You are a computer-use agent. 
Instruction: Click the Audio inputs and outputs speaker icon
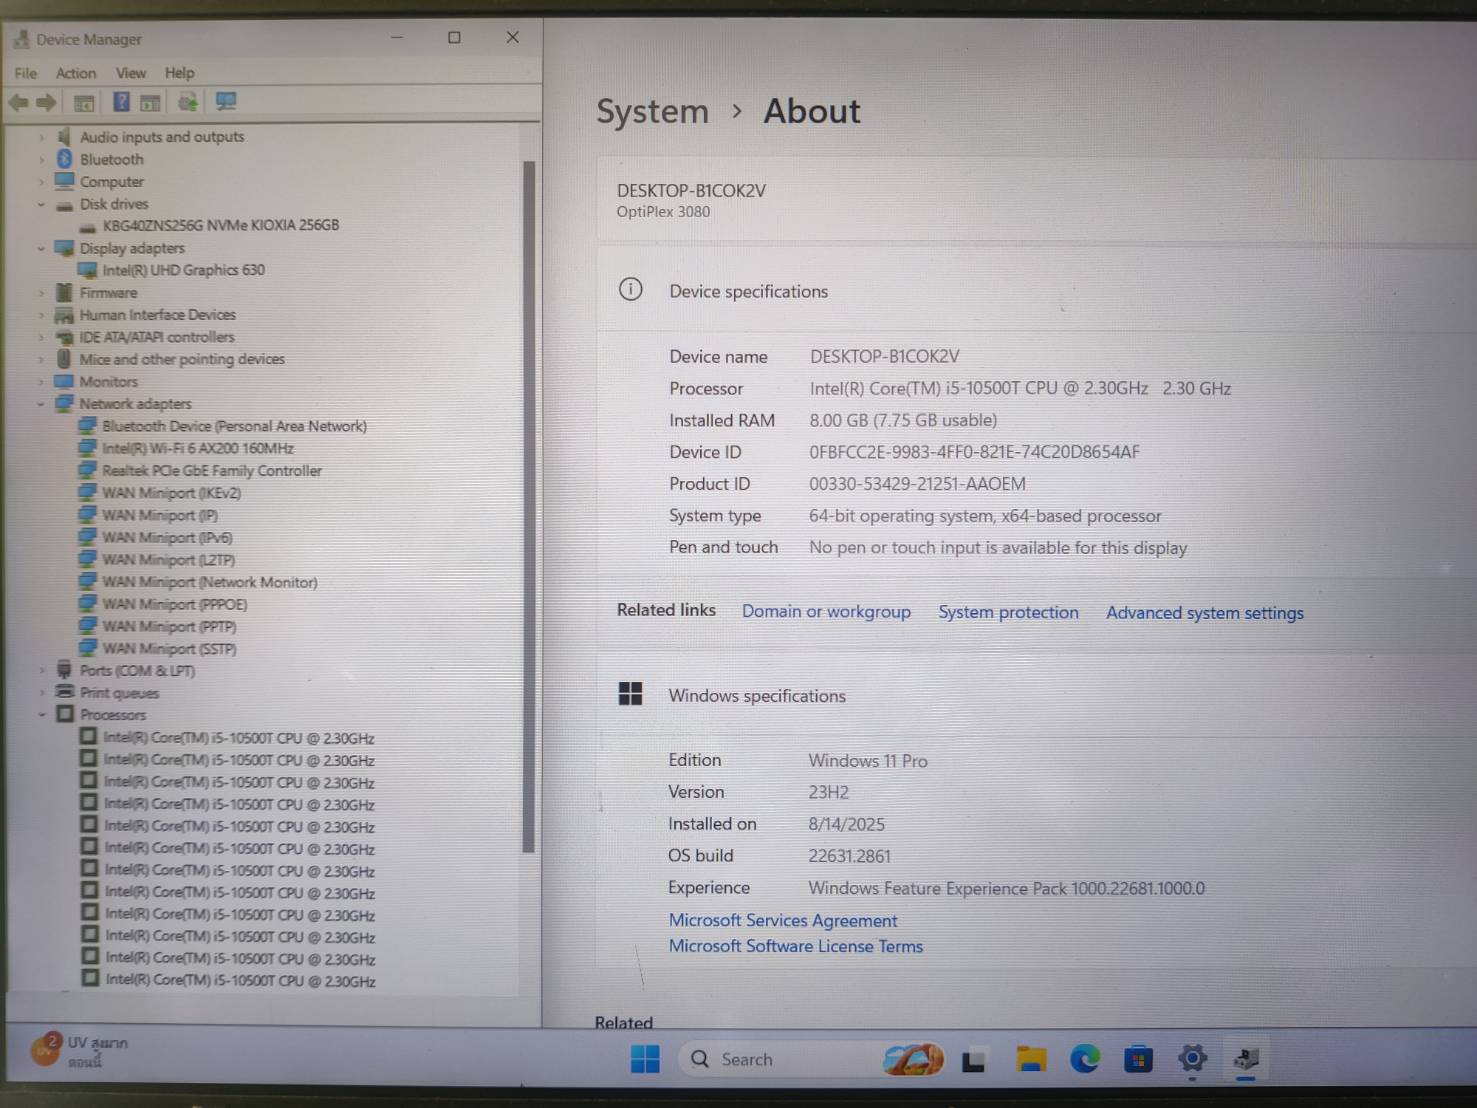pyautogui.click(x=65, y=136)
